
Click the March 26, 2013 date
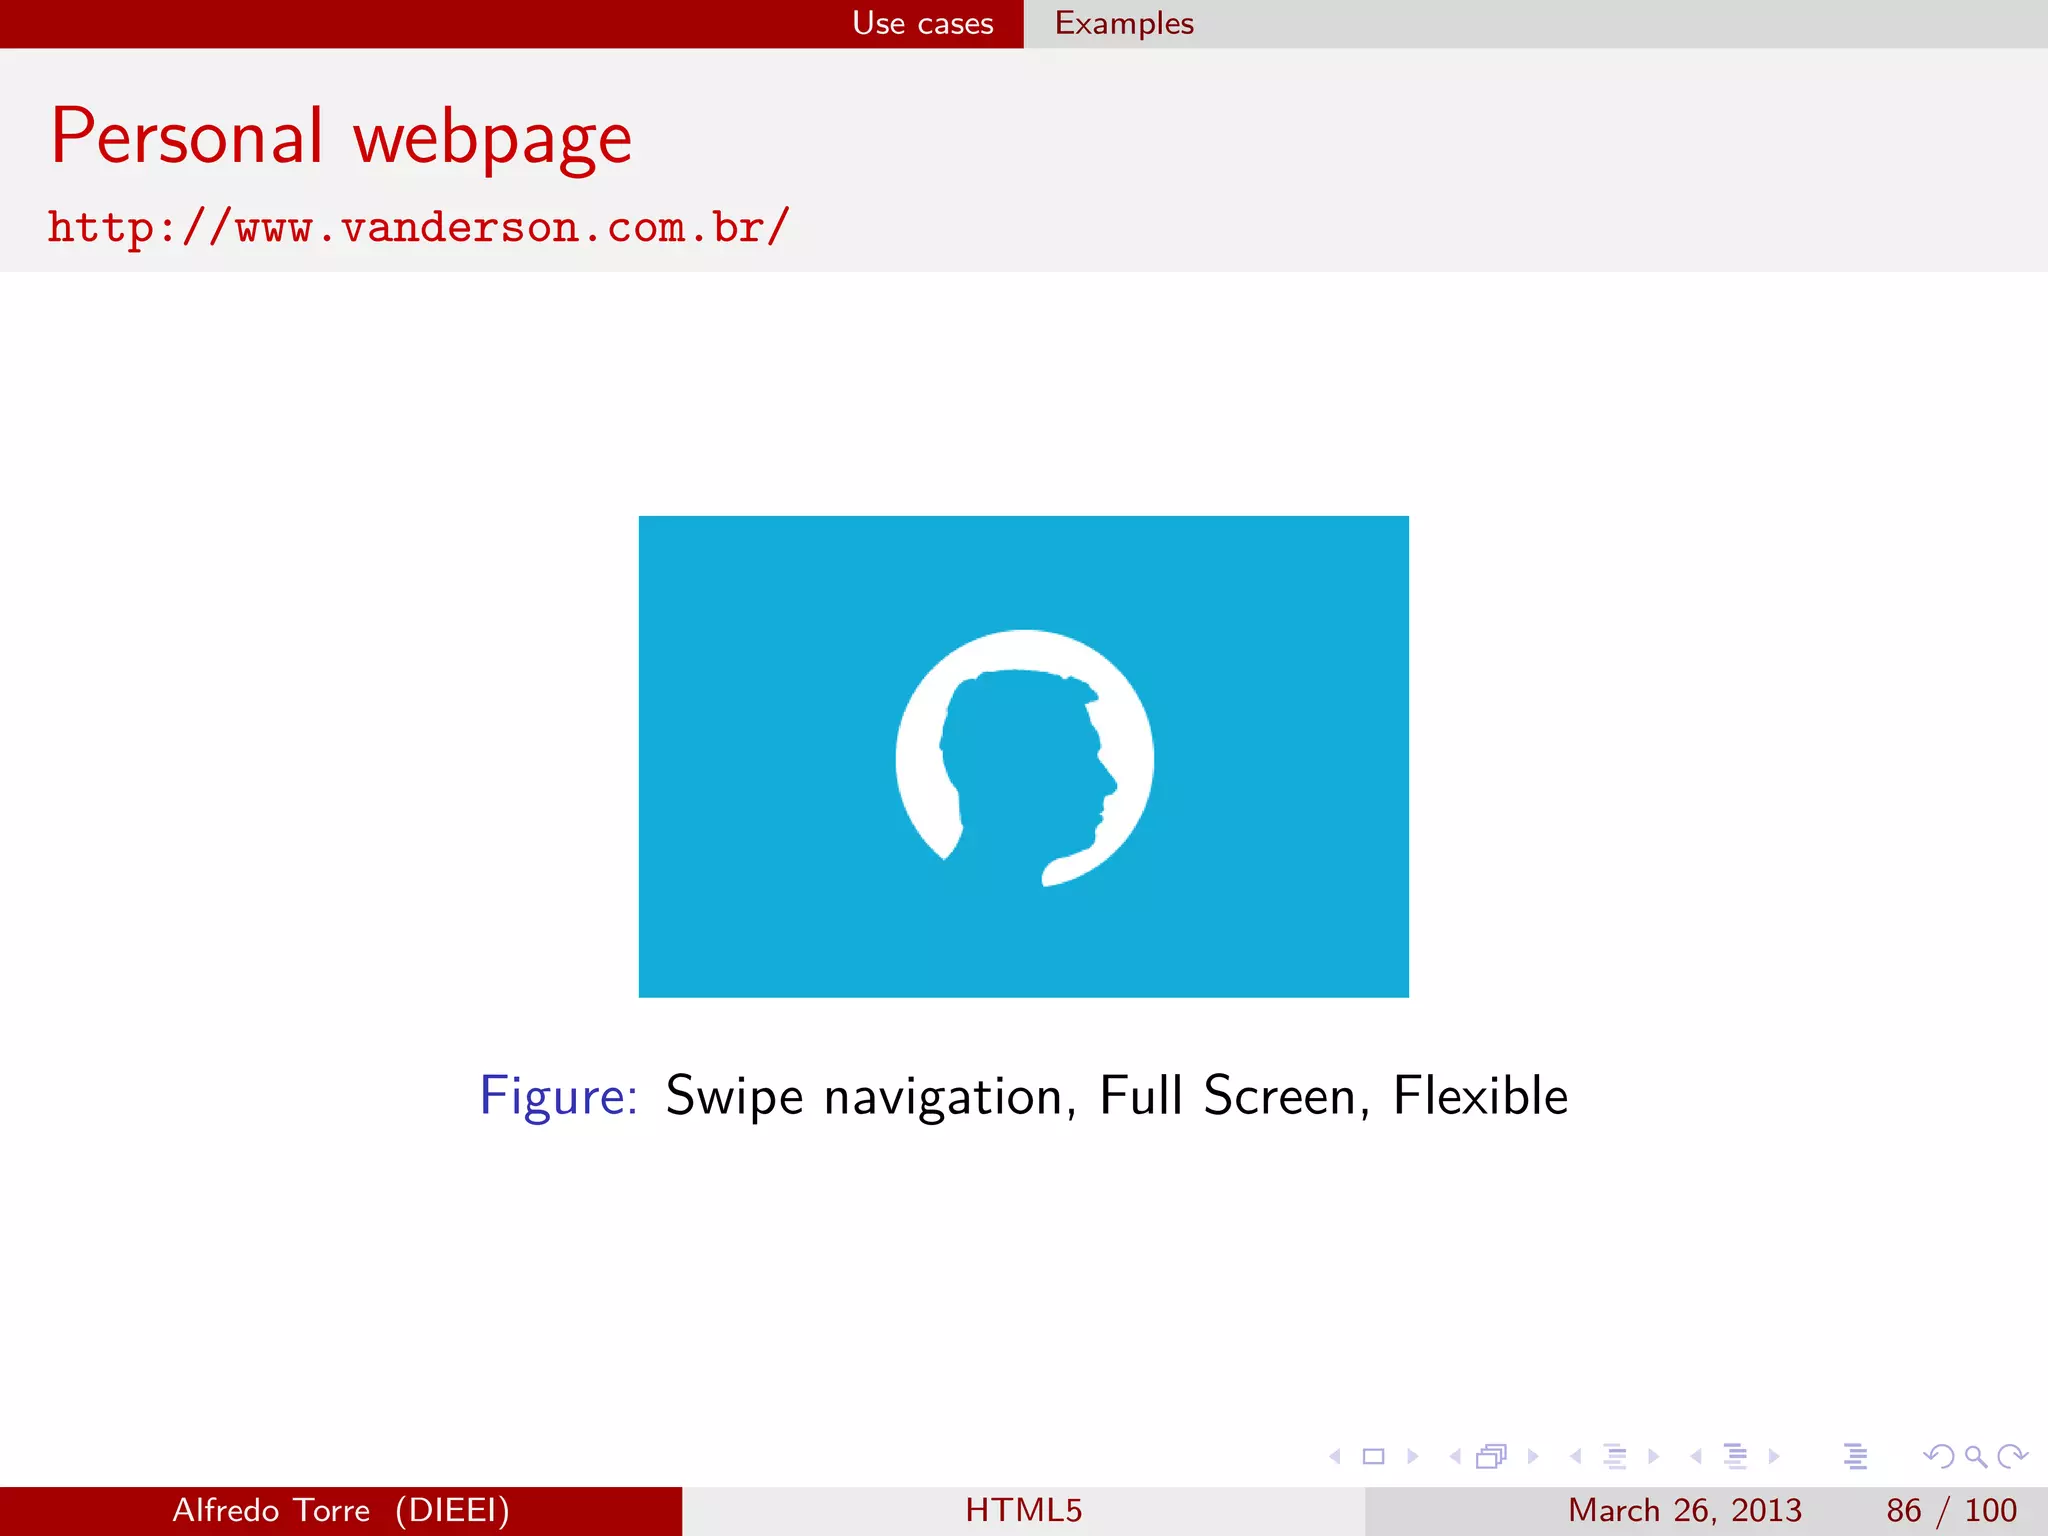(x=1685, y=1510)
